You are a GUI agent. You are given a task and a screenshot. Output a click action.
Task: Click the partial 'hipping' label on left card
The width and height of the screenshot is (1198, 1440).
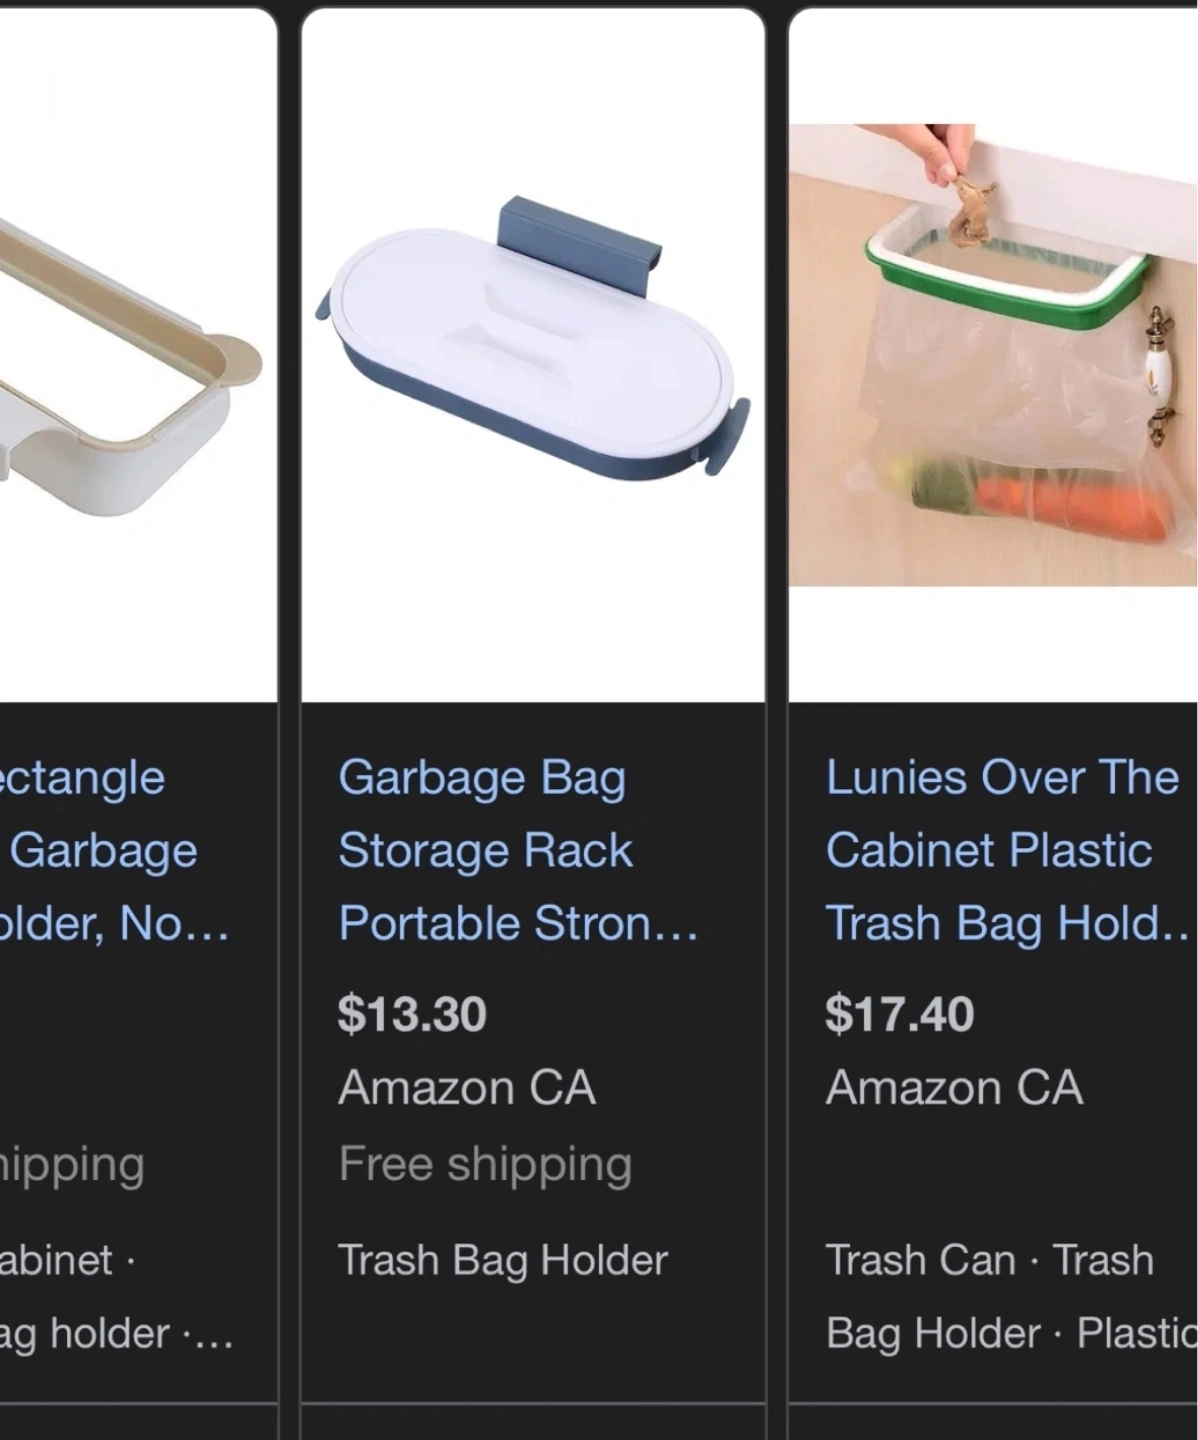click(x=72, y=1165)
